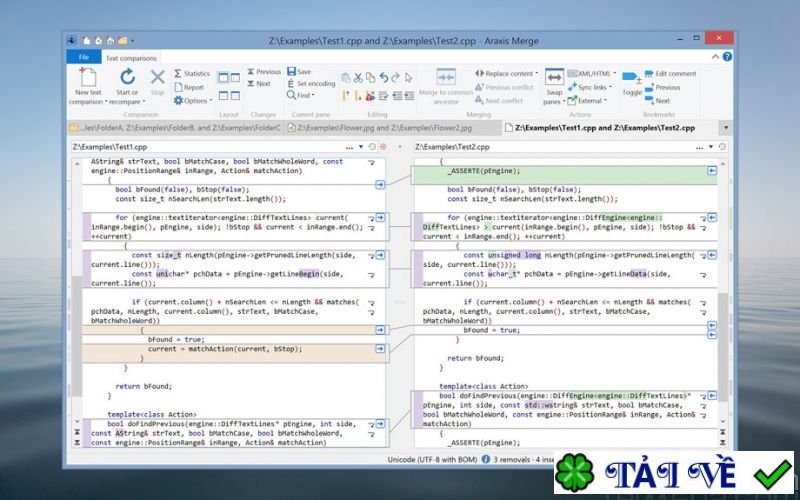Image resolution: width=800 pixels, height=500 pixels.
Task: Click the Report button
Action: point(190,87)
